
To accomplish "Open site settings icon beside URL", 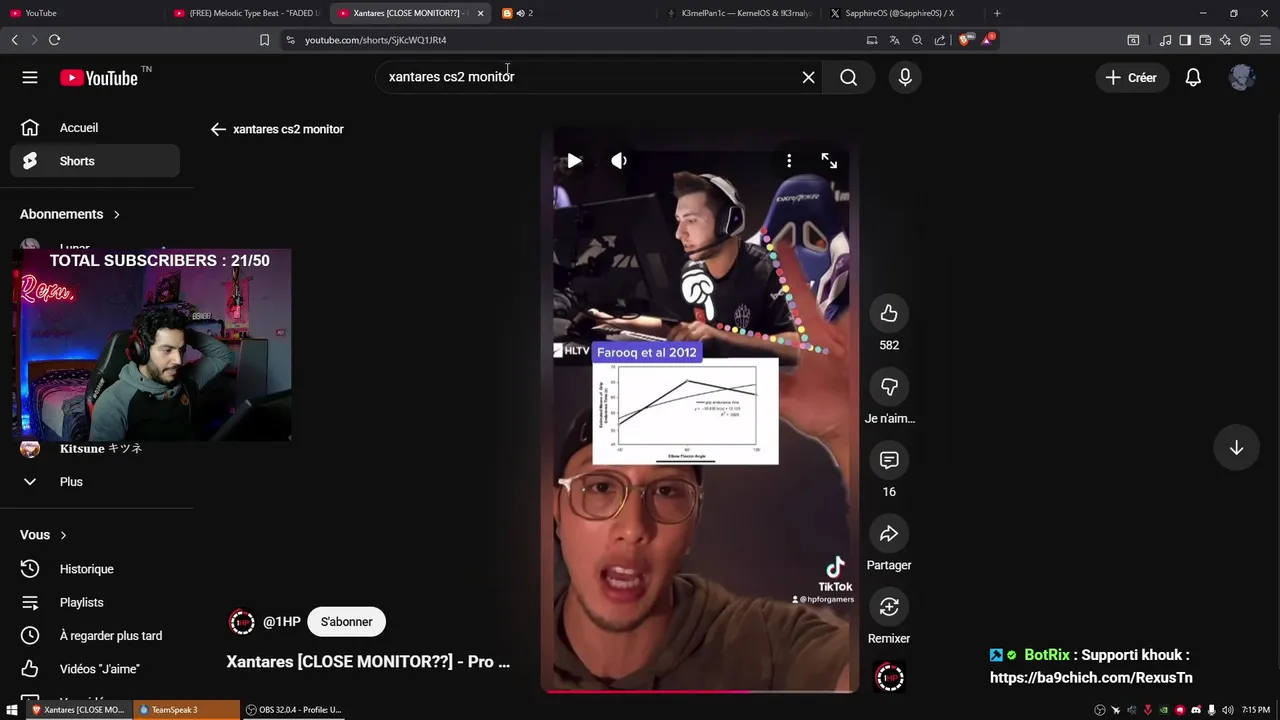I will (290, 40).
